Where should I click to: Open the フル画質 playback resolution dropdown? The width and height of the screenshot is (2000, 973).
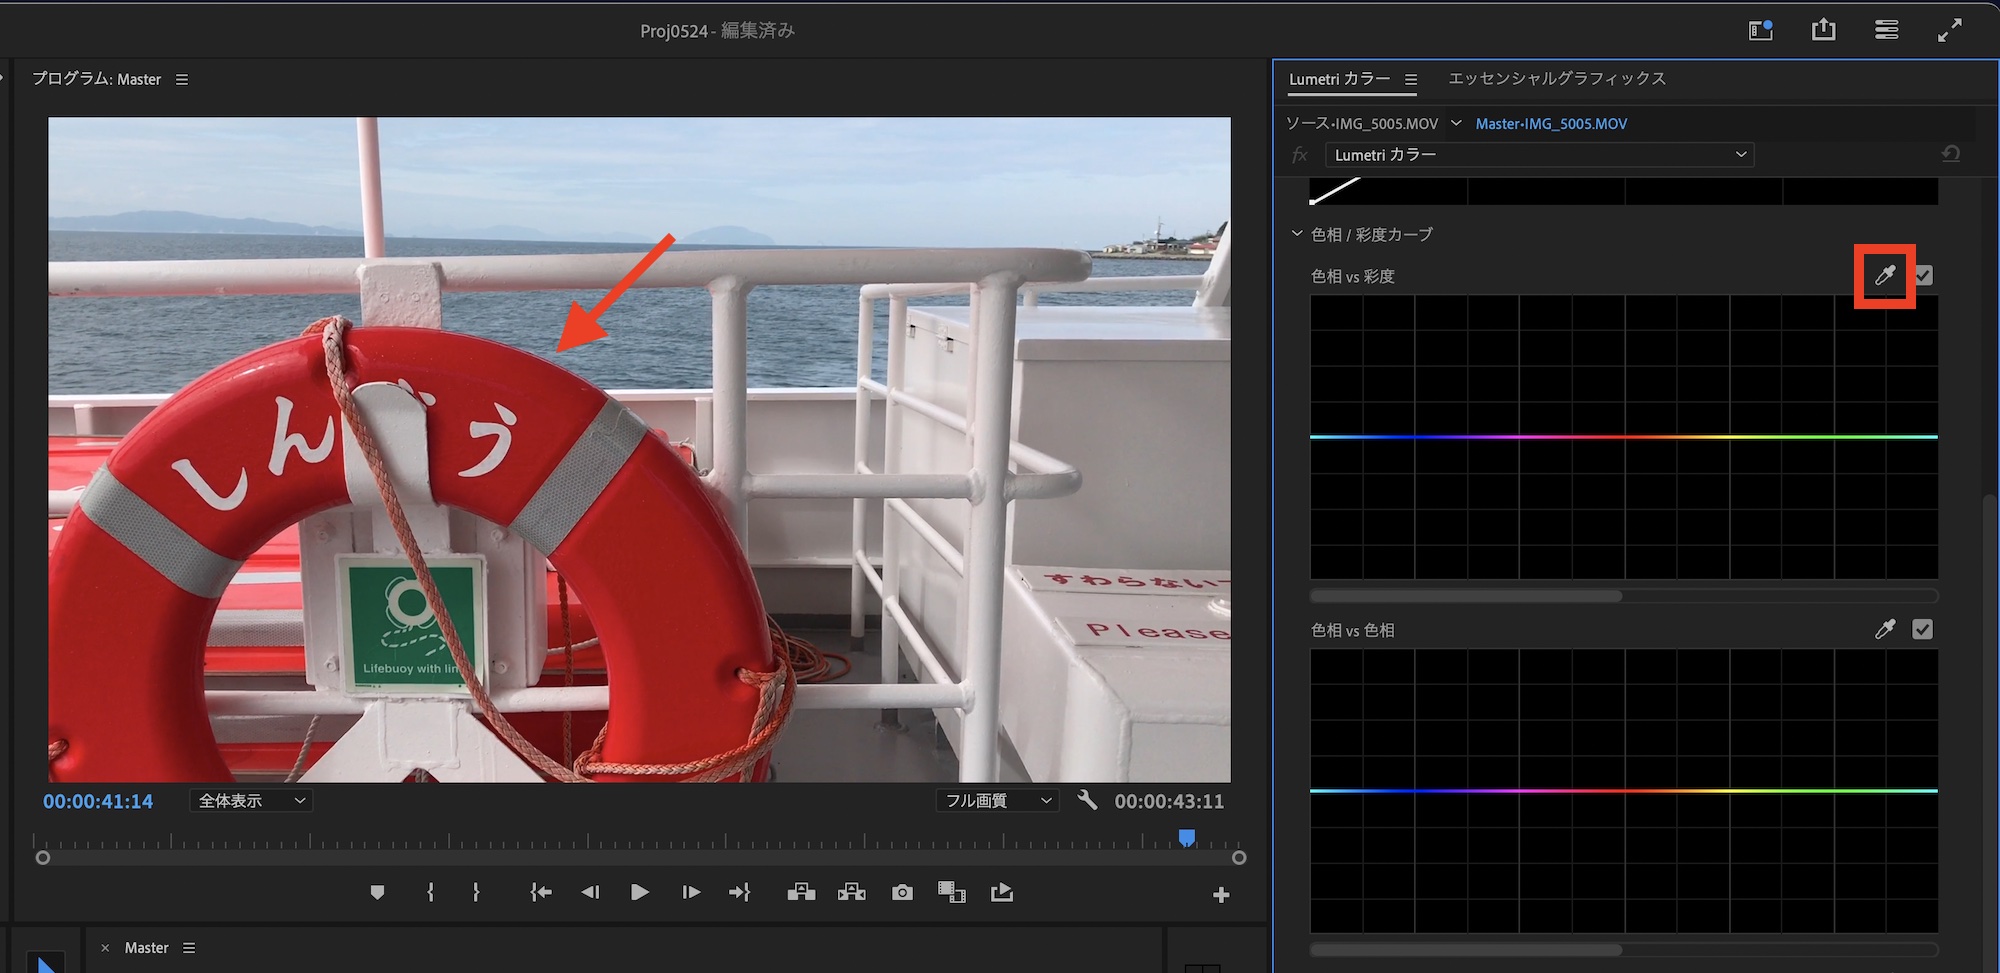coord(997,800)
